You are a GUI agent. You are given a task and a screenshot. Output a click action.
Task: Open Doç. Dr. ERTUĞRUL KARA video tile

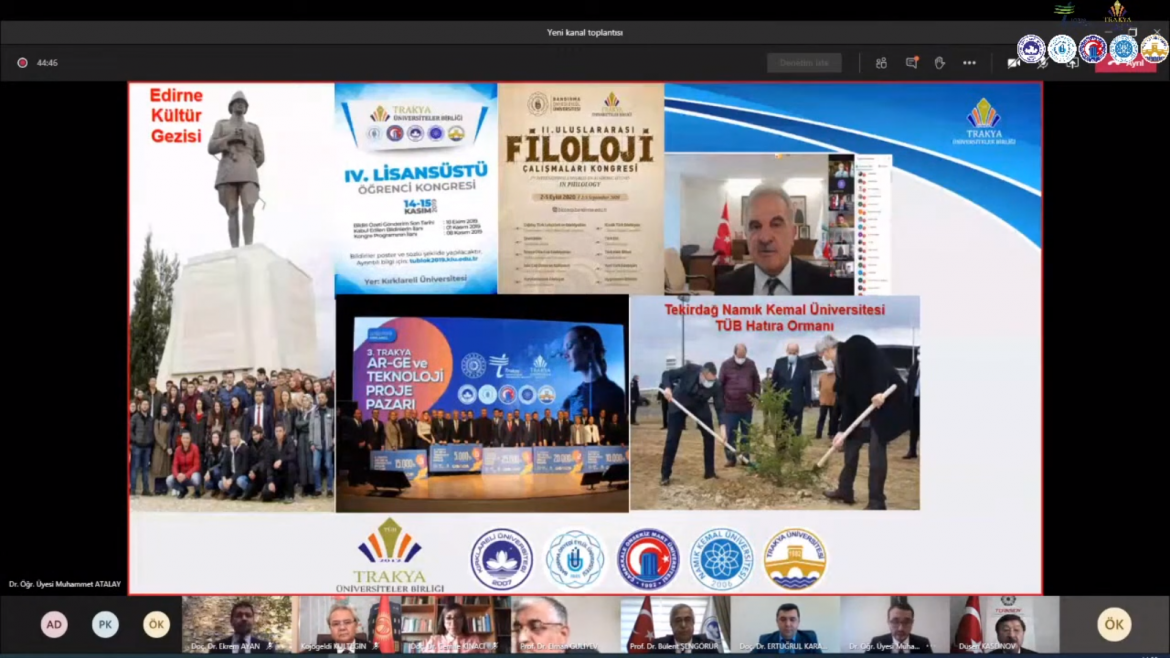pos(786,624)
